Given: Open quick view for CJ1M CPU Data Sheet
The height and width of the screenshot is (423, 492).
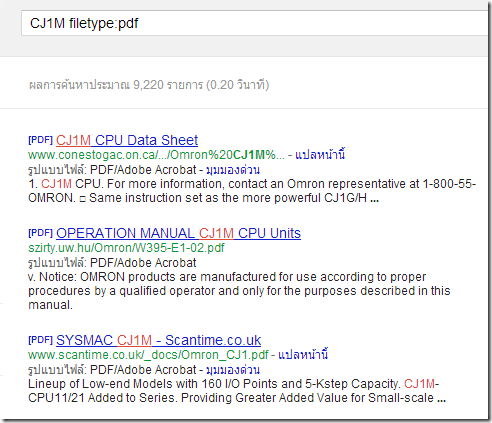Looking at the screenshot, I should coord(233,170).
